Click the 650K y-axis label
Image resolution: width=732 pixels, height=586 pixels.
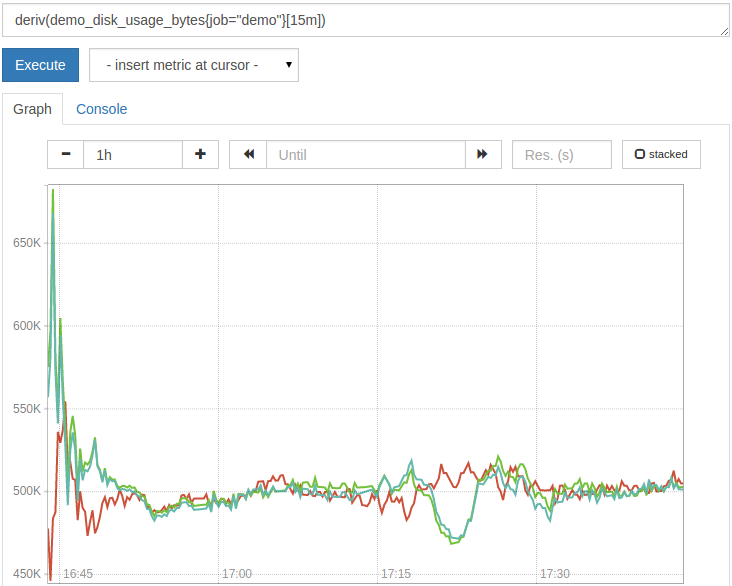[27, 243]
